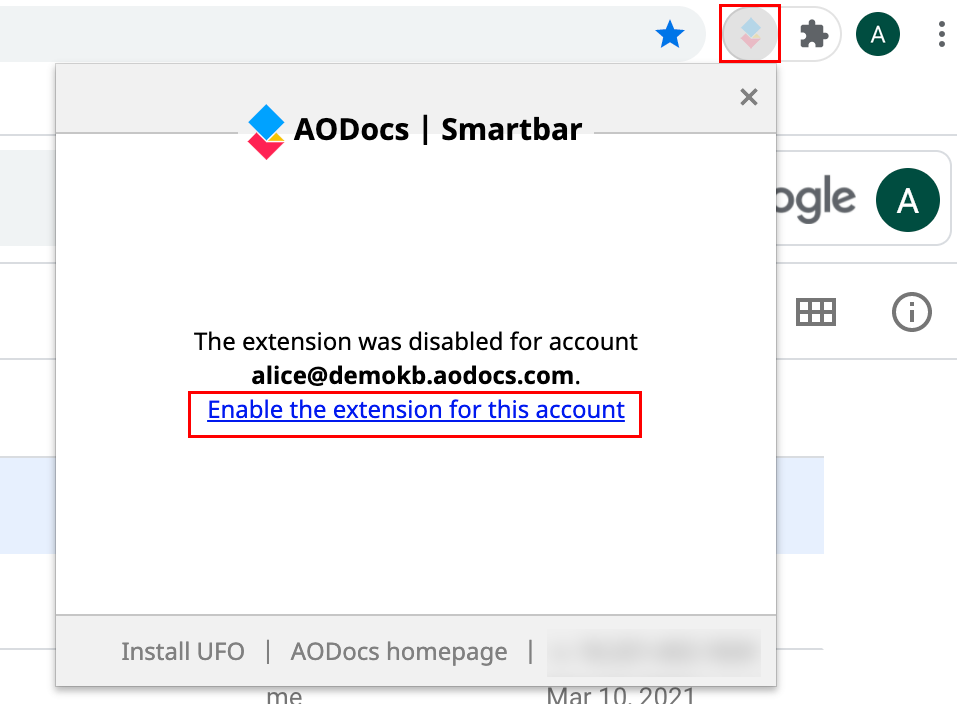The height and width of the screenshot is (704, 957).
Task: Click the Smartbar title text
Action: (511, 129)
